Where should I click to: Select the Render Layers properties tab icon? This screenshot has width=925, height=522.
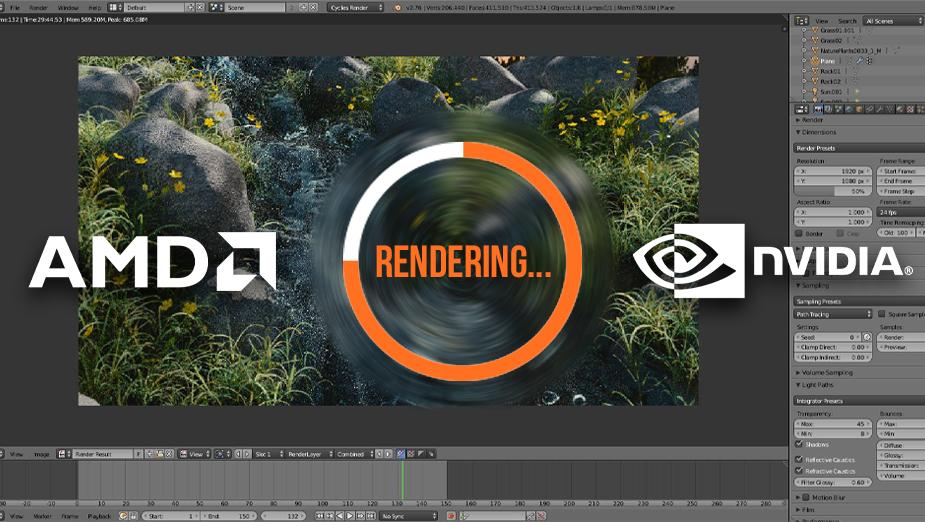(828, 109)
